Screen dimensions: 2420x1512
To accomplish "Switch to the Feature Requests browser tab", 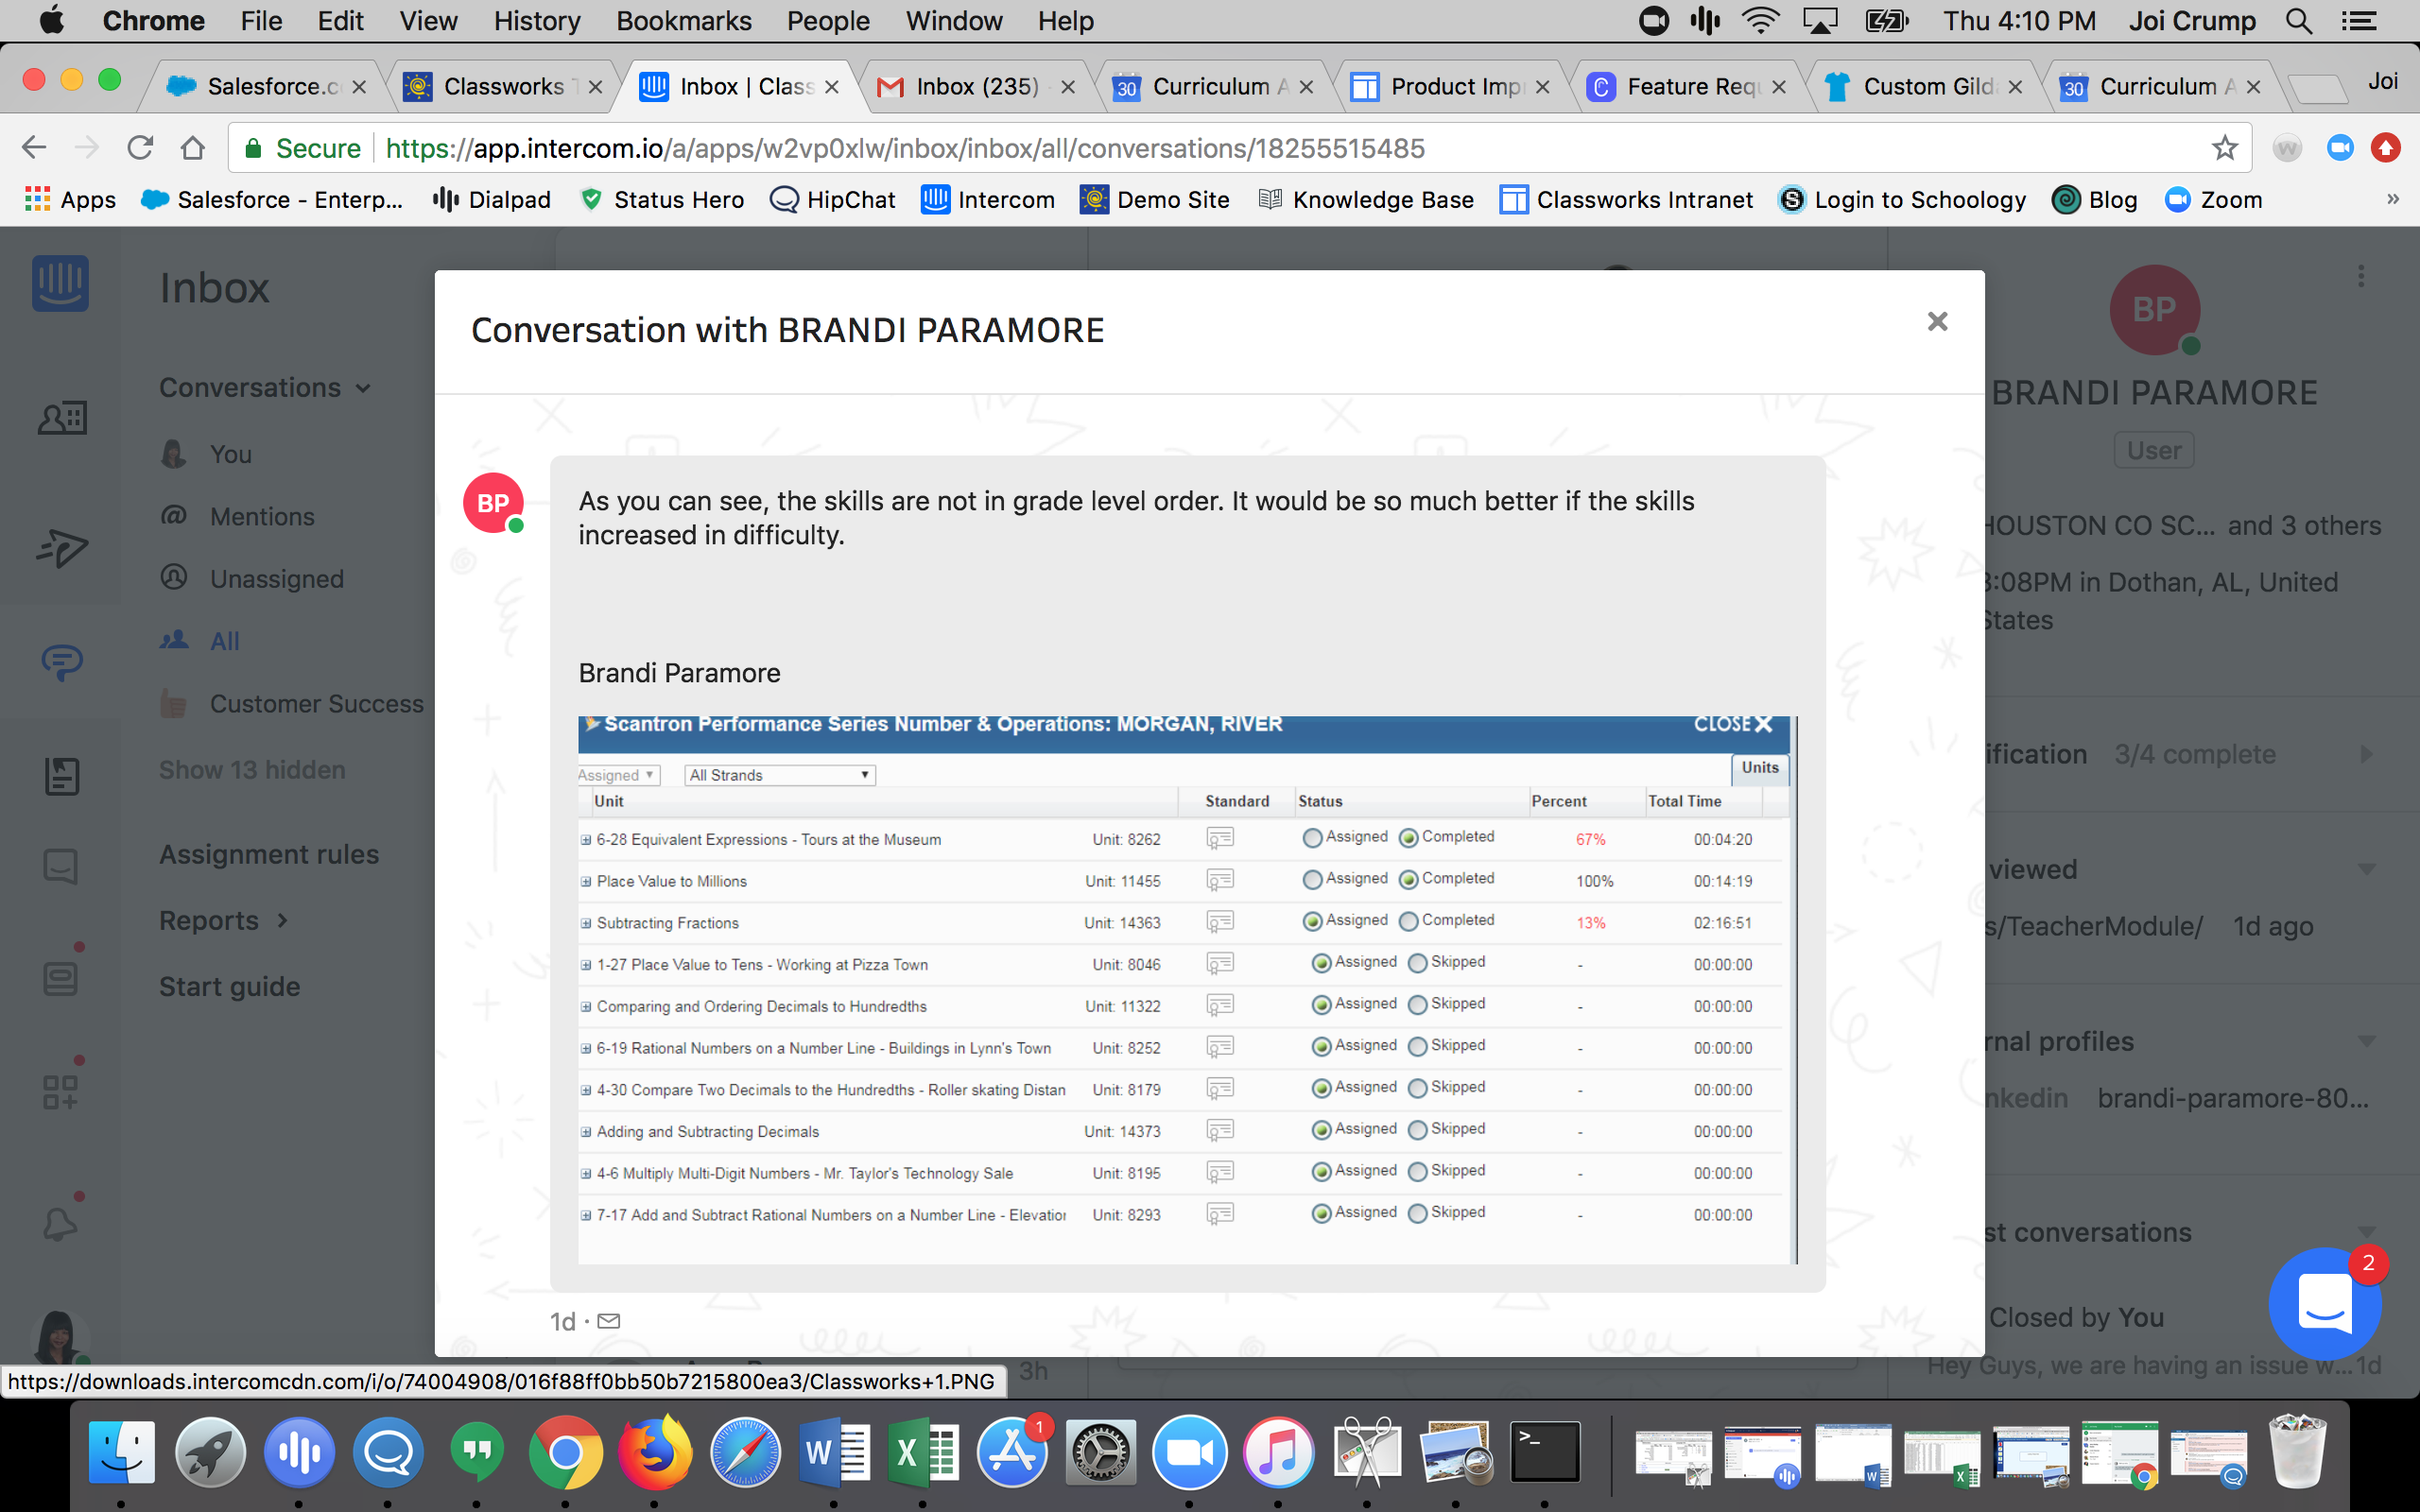I will [1686, 86].
